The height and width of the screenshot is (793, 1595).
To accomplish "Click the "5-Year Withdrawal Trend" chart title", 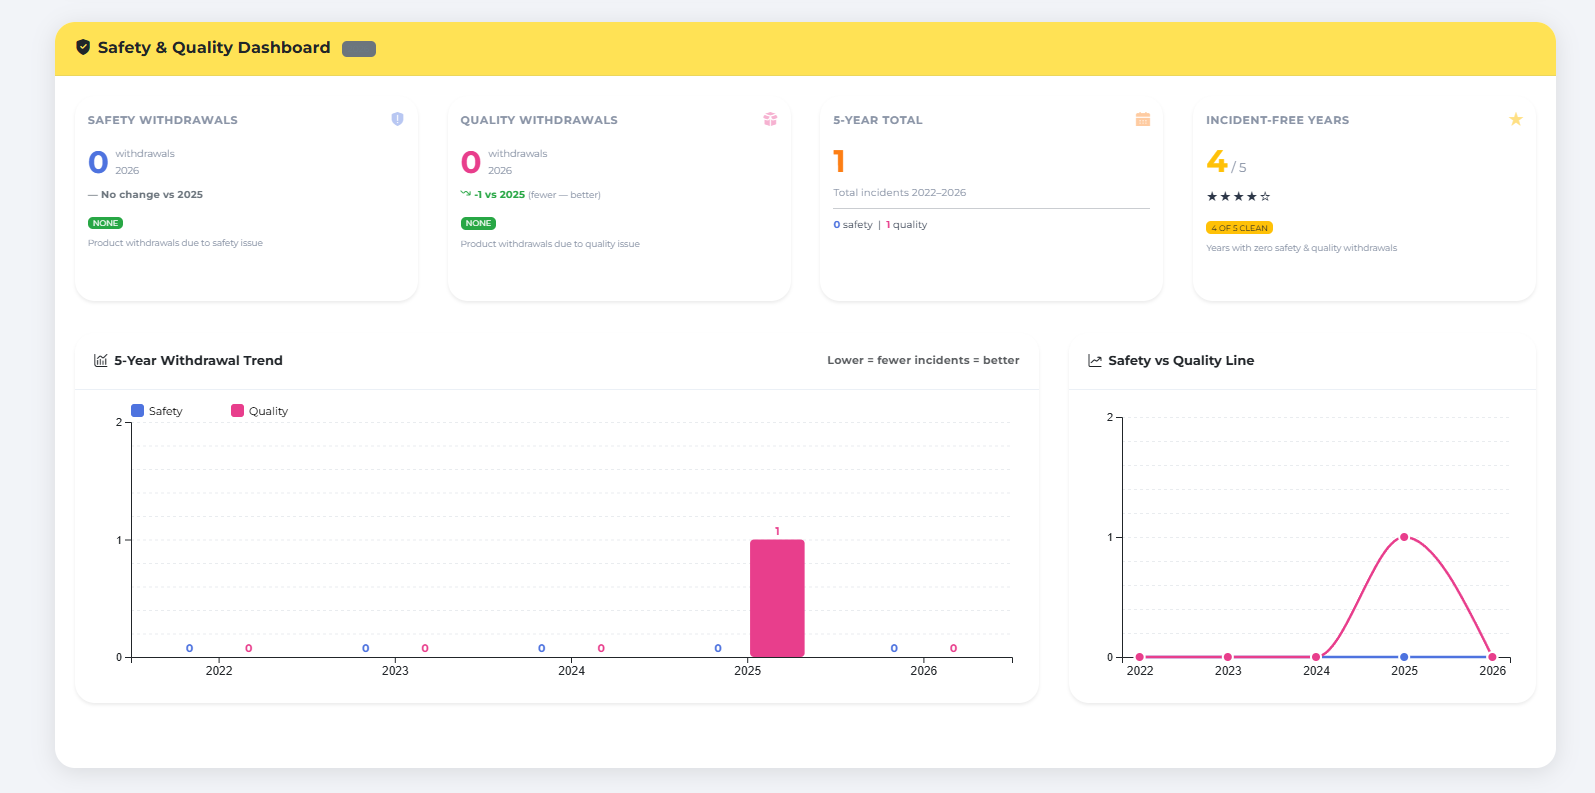I will pyautogui.click(x=198, y=361).
